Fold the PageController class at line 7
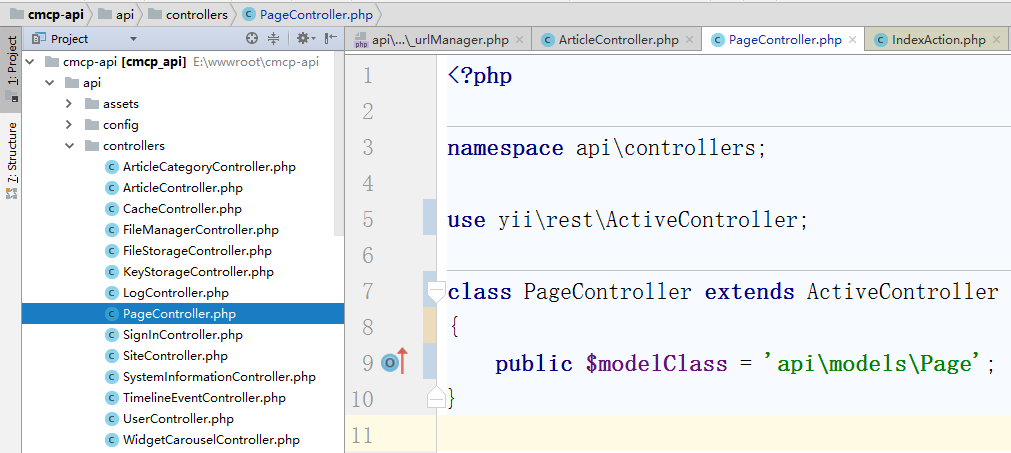 point(436,291)
